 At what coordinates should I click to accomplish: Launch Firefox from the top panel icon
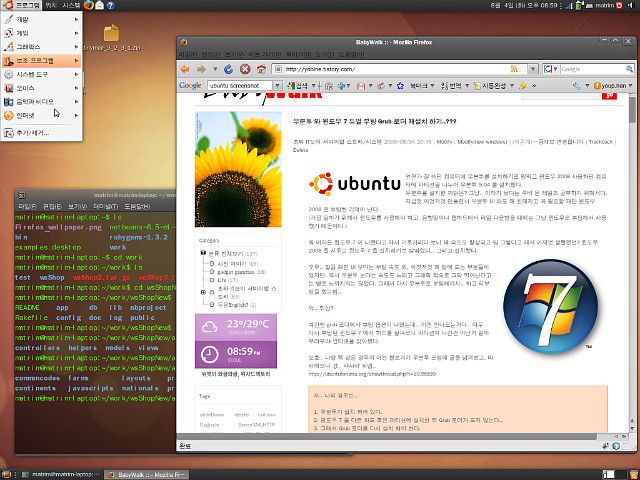pos(88,5)
